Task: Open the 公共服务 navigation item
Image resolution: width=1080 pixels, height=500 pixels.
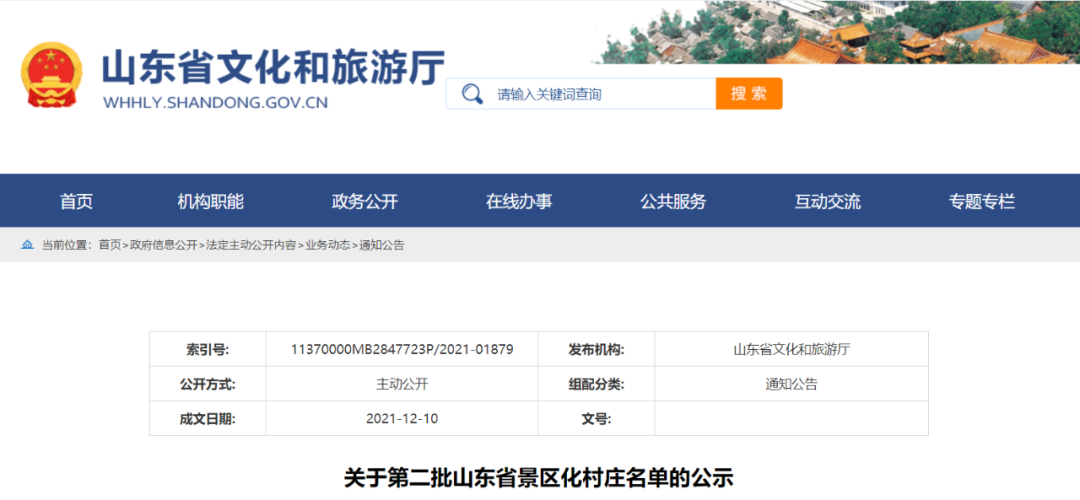Action: tap(673, 201)
